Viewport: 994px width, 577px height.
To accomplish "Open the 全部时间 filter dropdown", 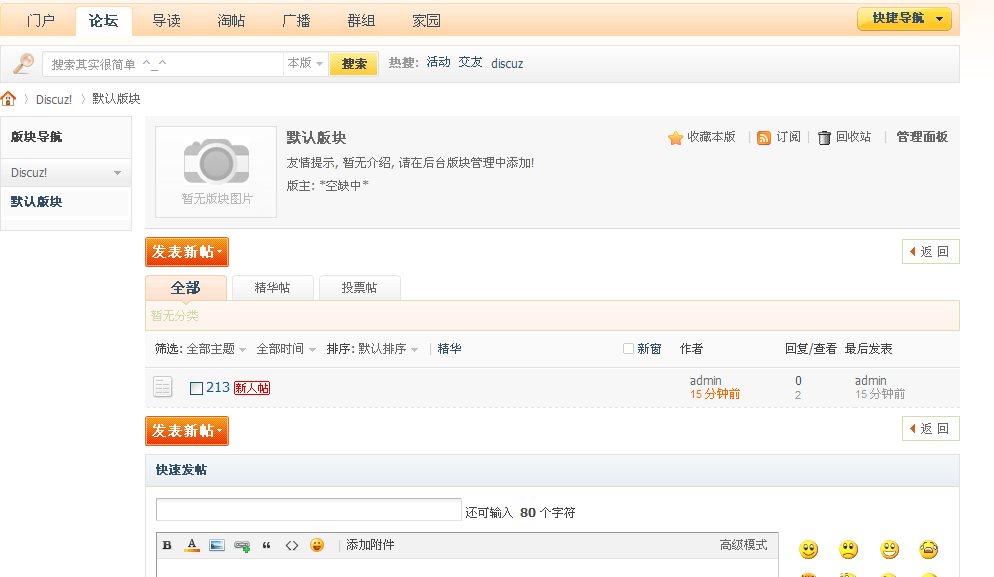I will coord(286,349).
